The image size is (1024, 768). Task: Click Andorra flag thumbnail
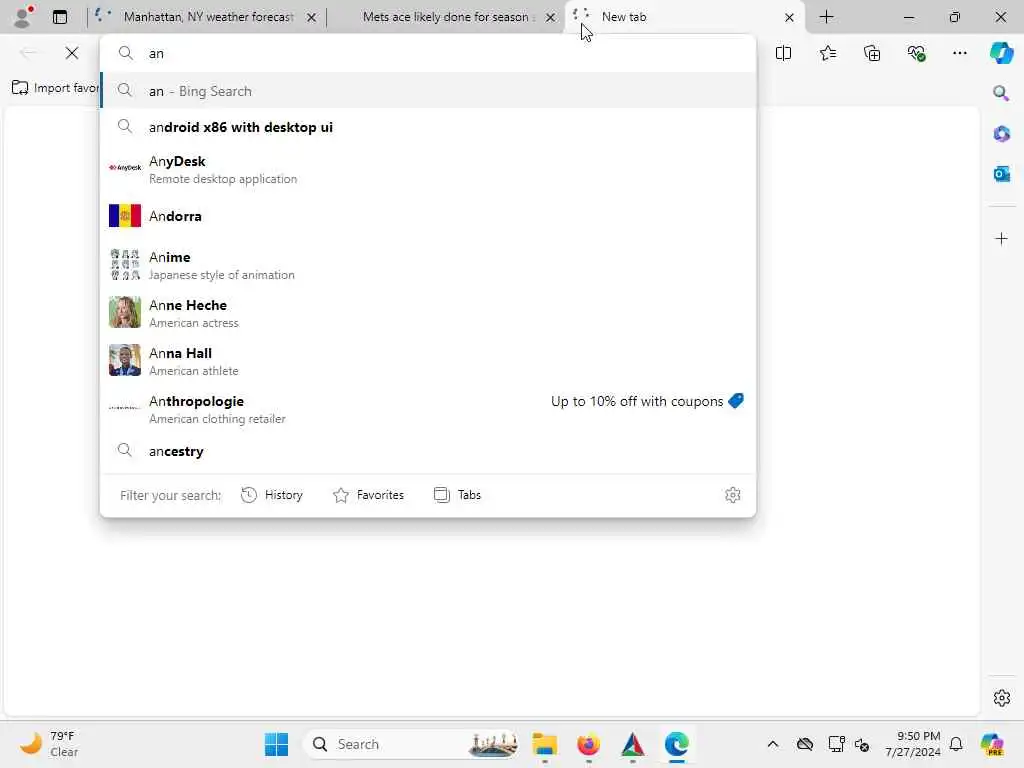[125, 216]
